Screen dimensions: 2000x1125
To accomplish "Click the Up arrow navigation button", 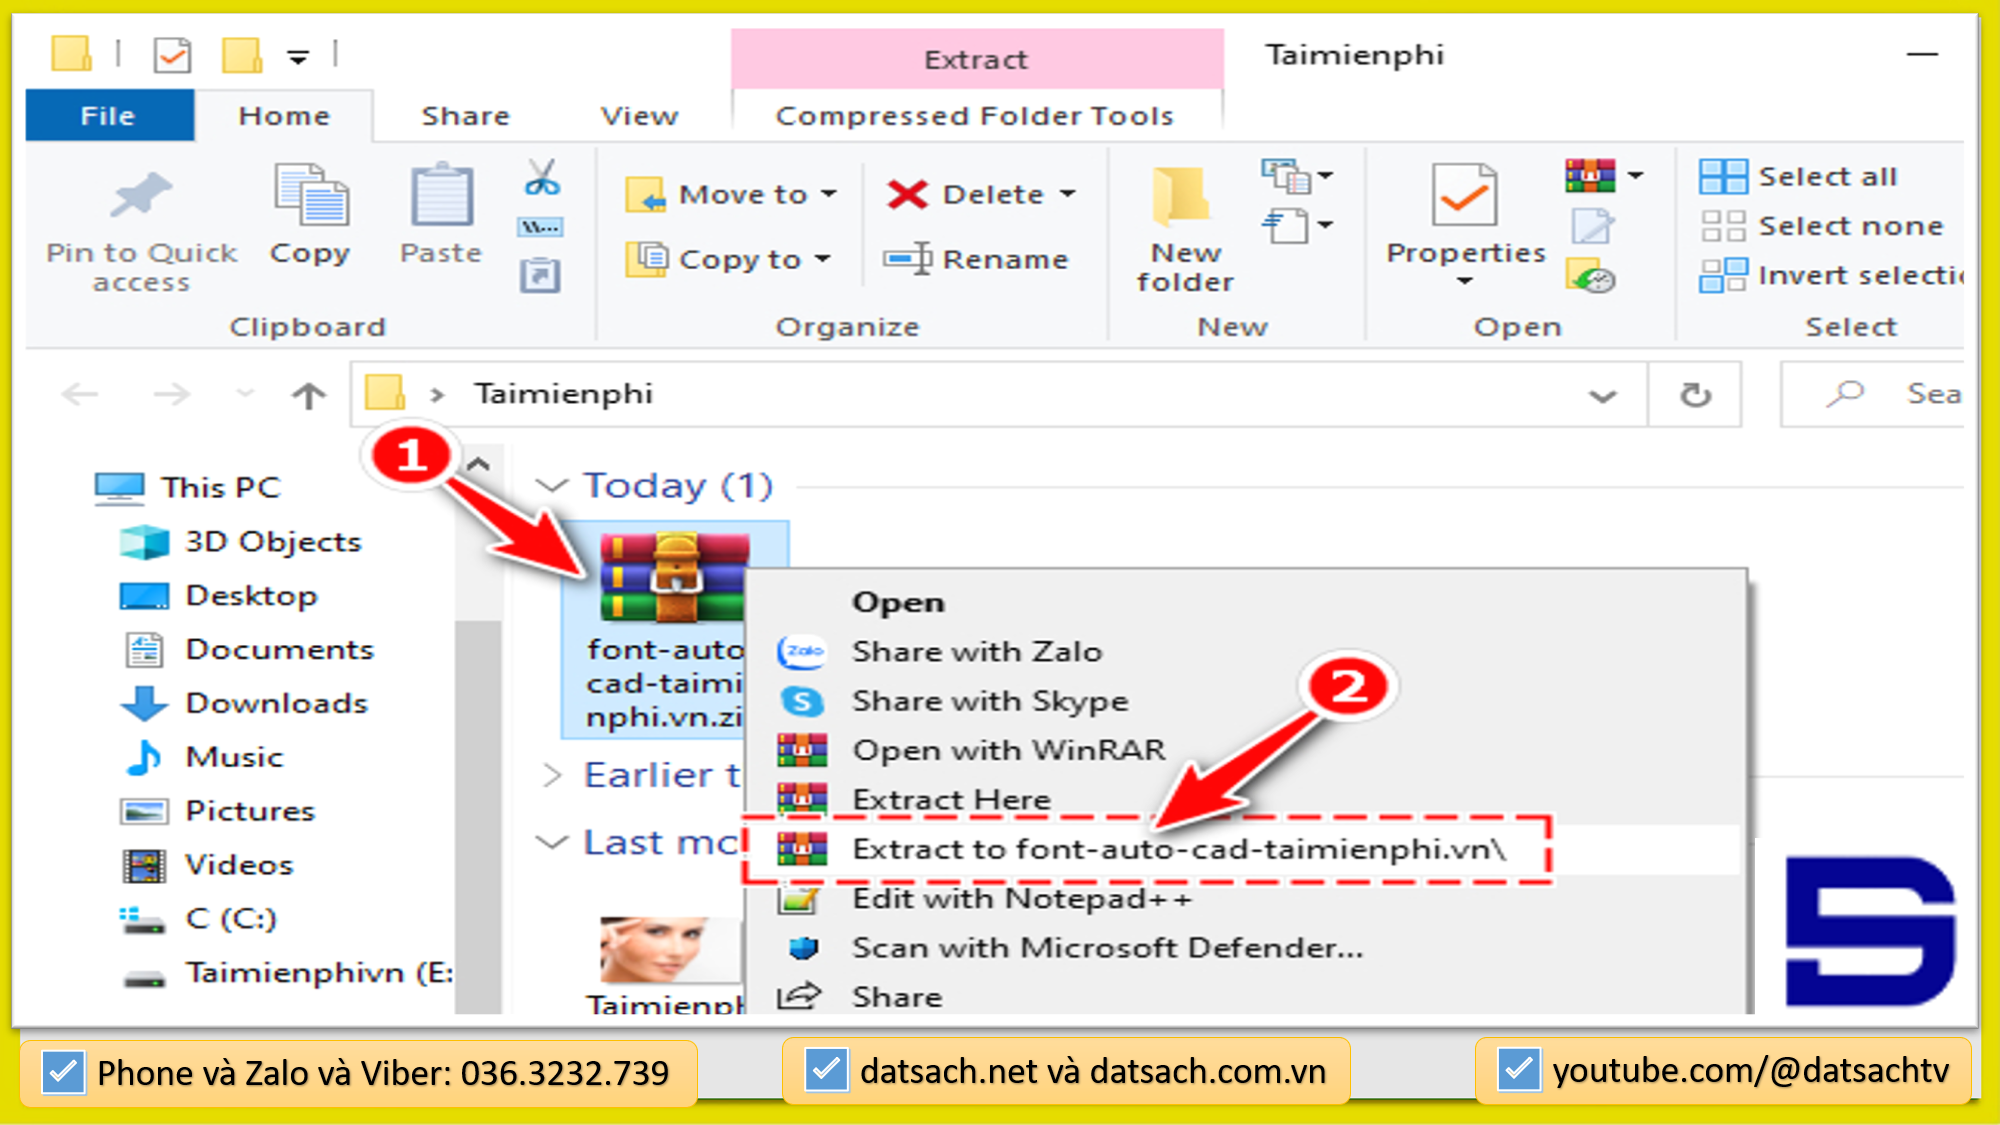I will pyautogui.click(x=308, y=396).
